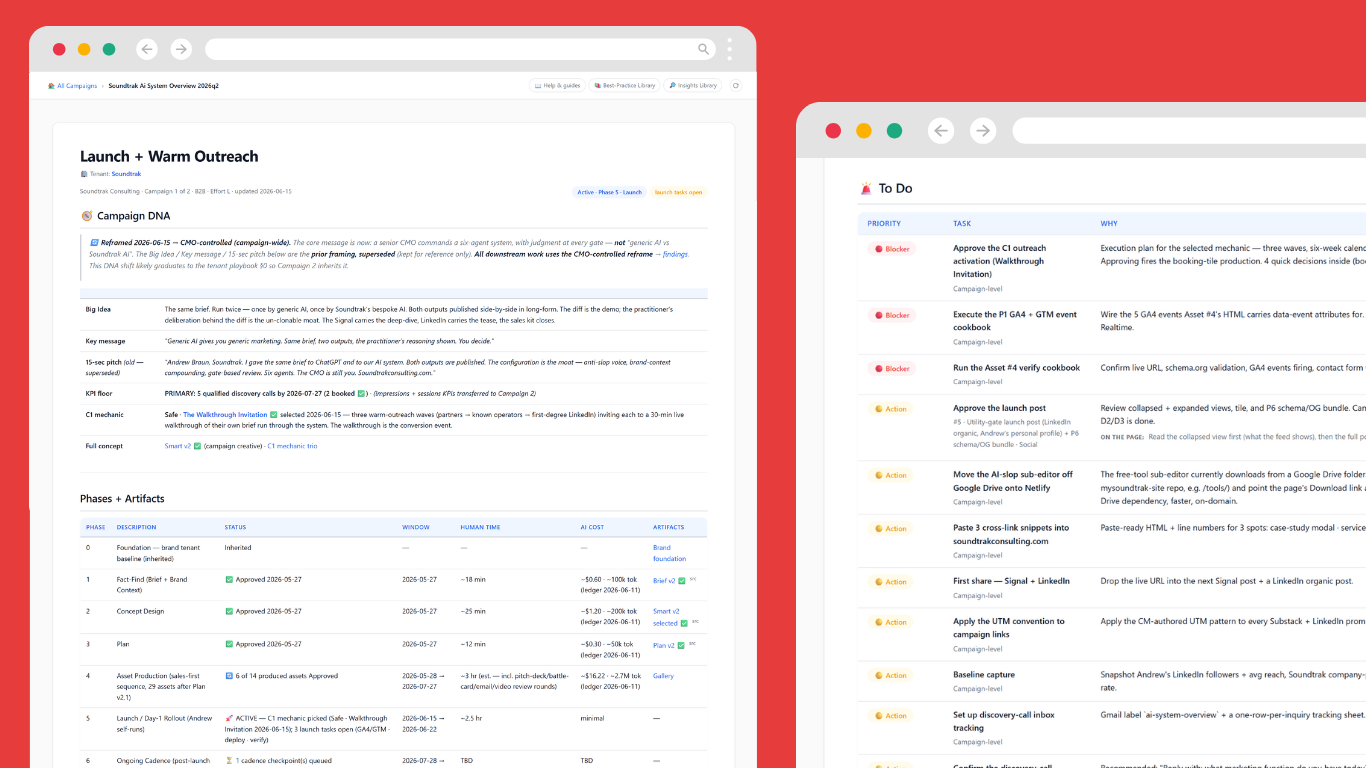Click green check icon beside Plan Approved status
1366x768 pixels.
229,644
